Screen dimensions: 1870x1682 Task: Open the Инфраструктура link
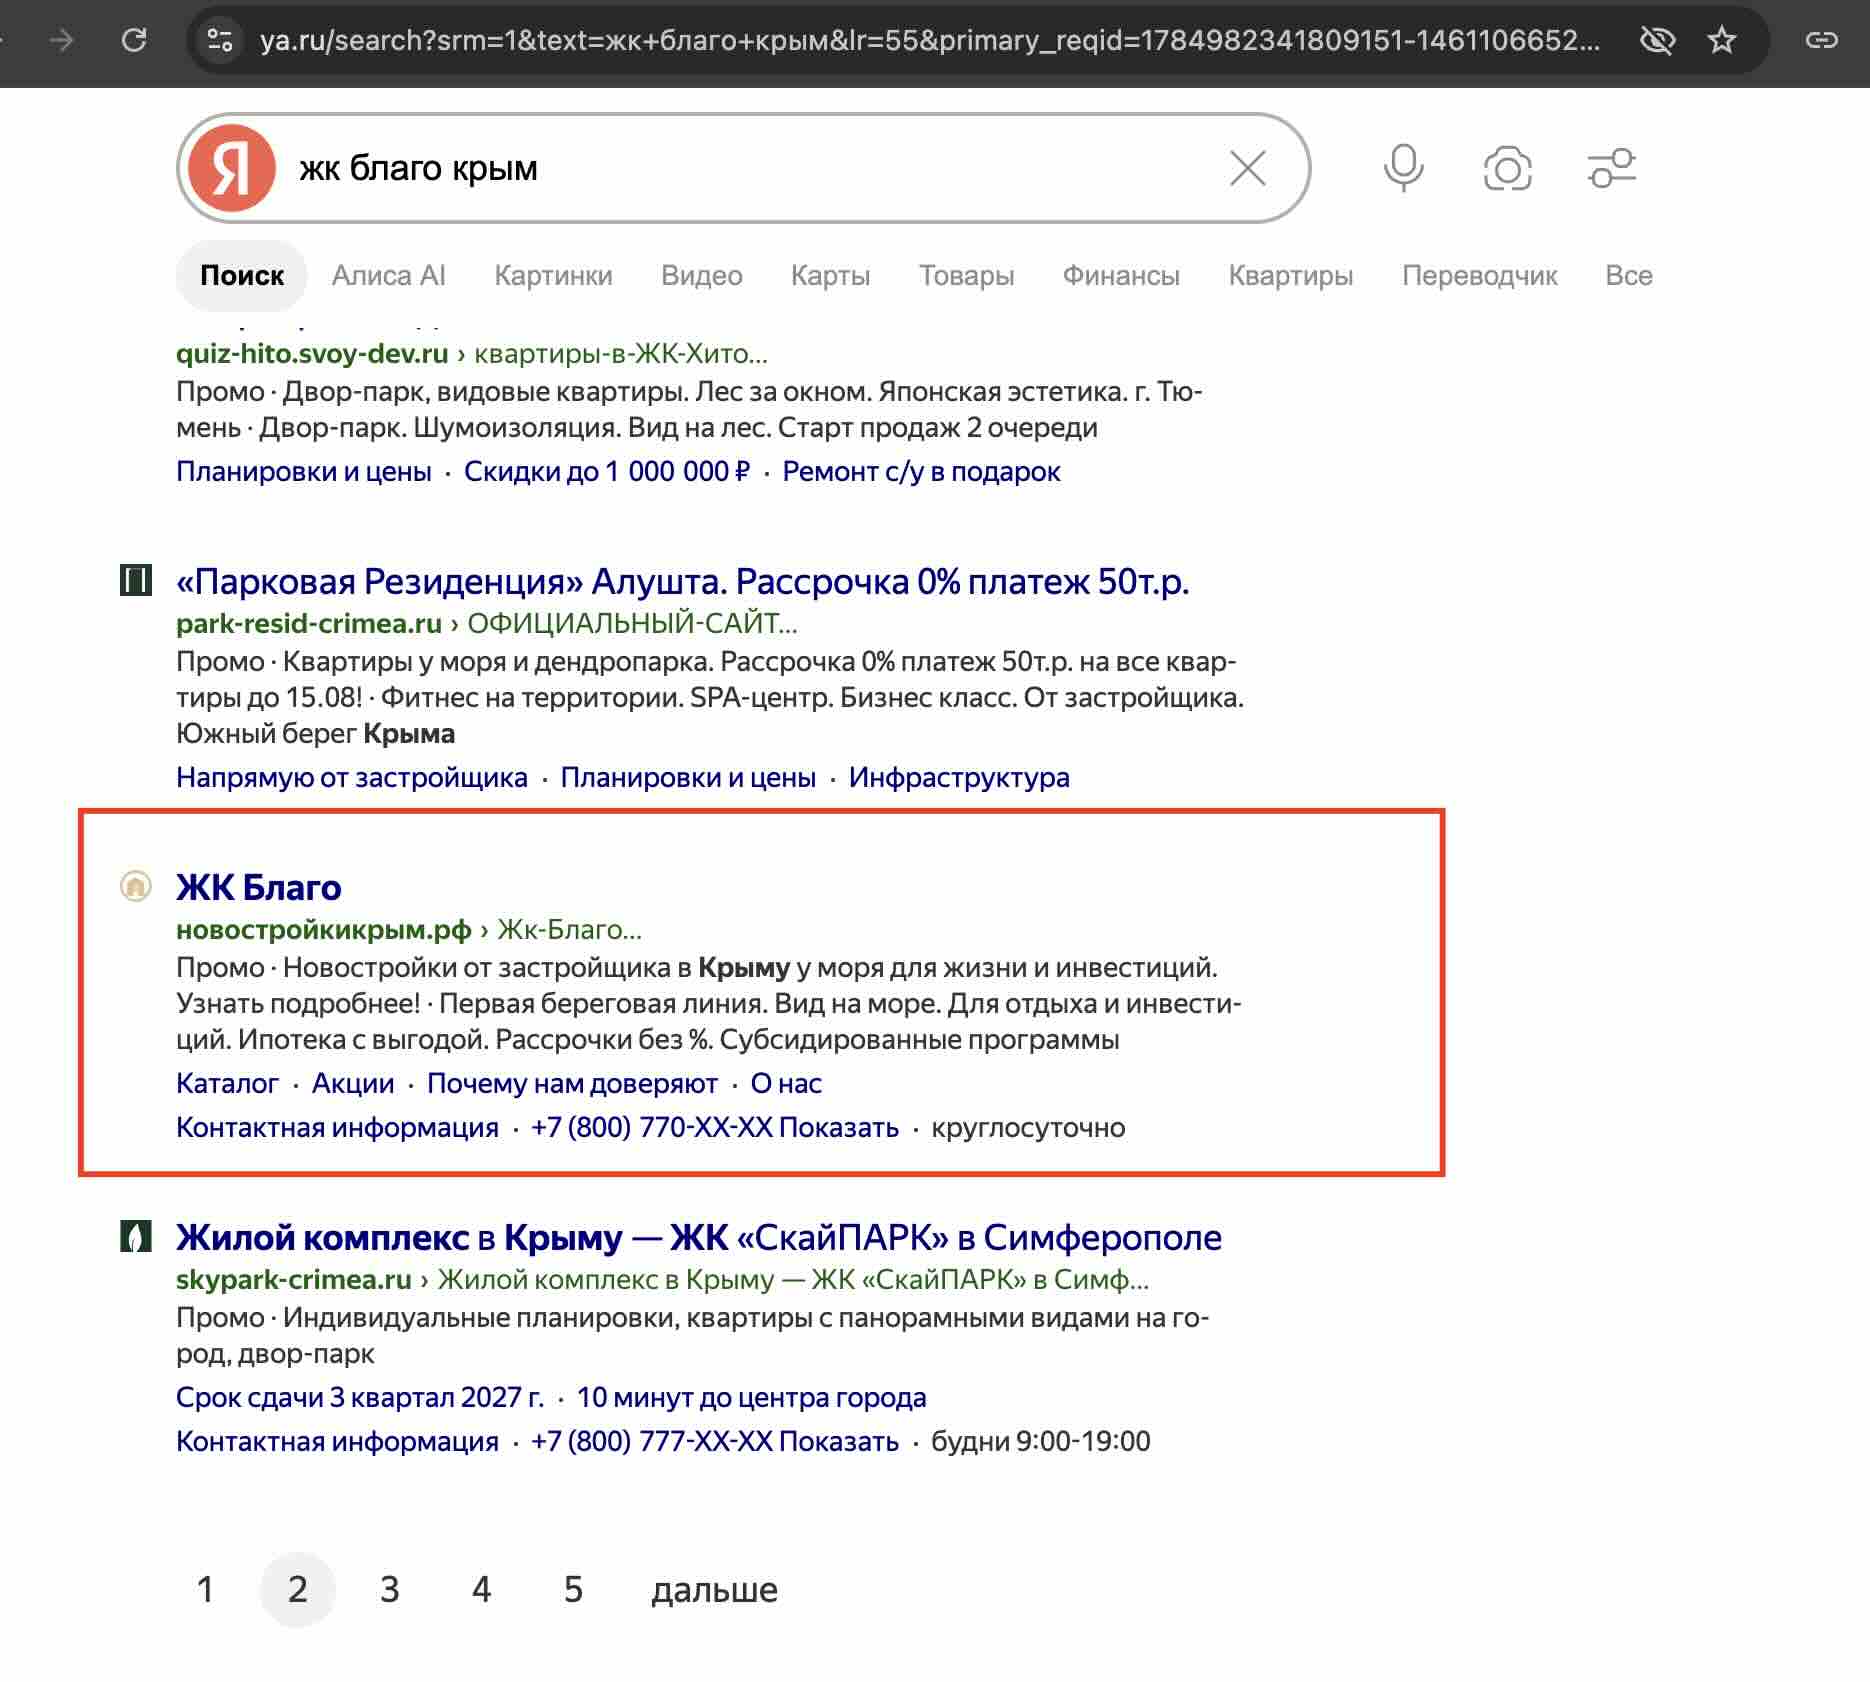coord(959,777)
